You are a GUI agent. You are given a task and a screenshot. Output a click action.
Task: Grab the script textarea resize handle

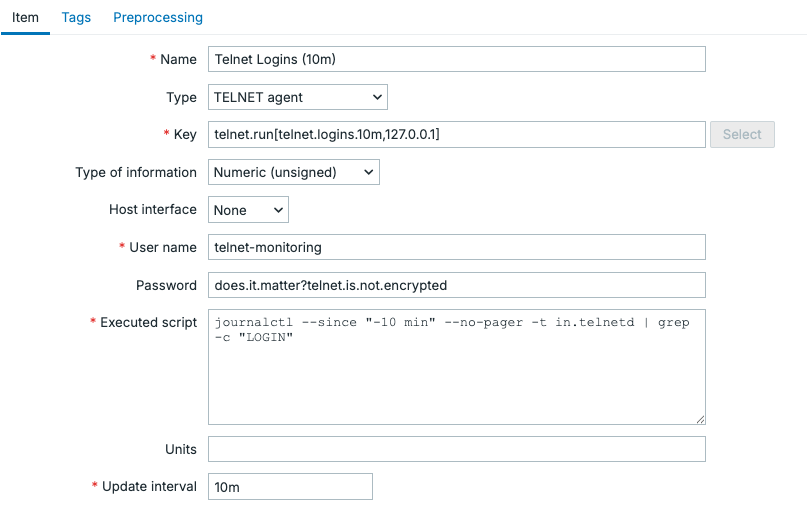click(x=700, y=419)
